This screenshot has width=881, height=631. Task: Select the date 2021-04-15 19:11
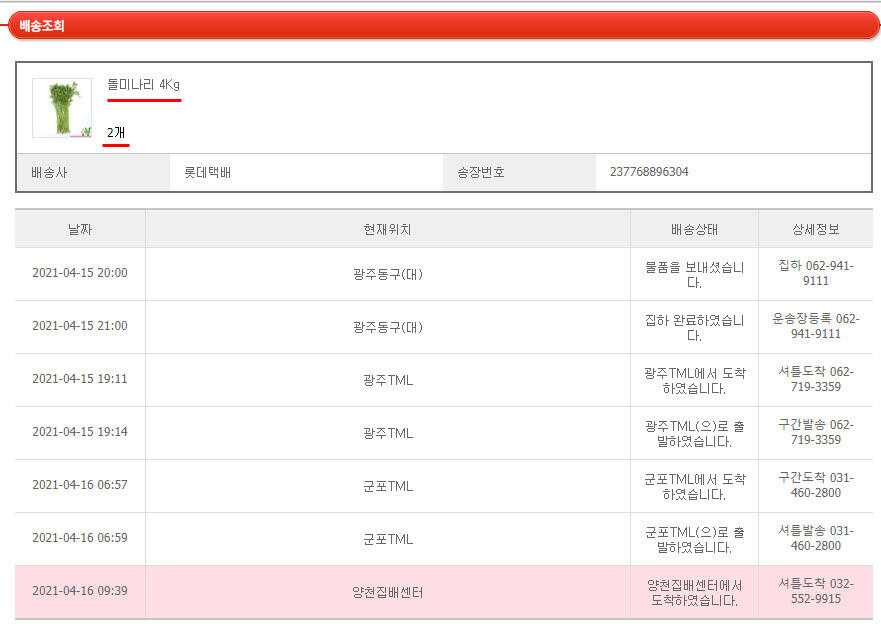click(x=80, y=379)
